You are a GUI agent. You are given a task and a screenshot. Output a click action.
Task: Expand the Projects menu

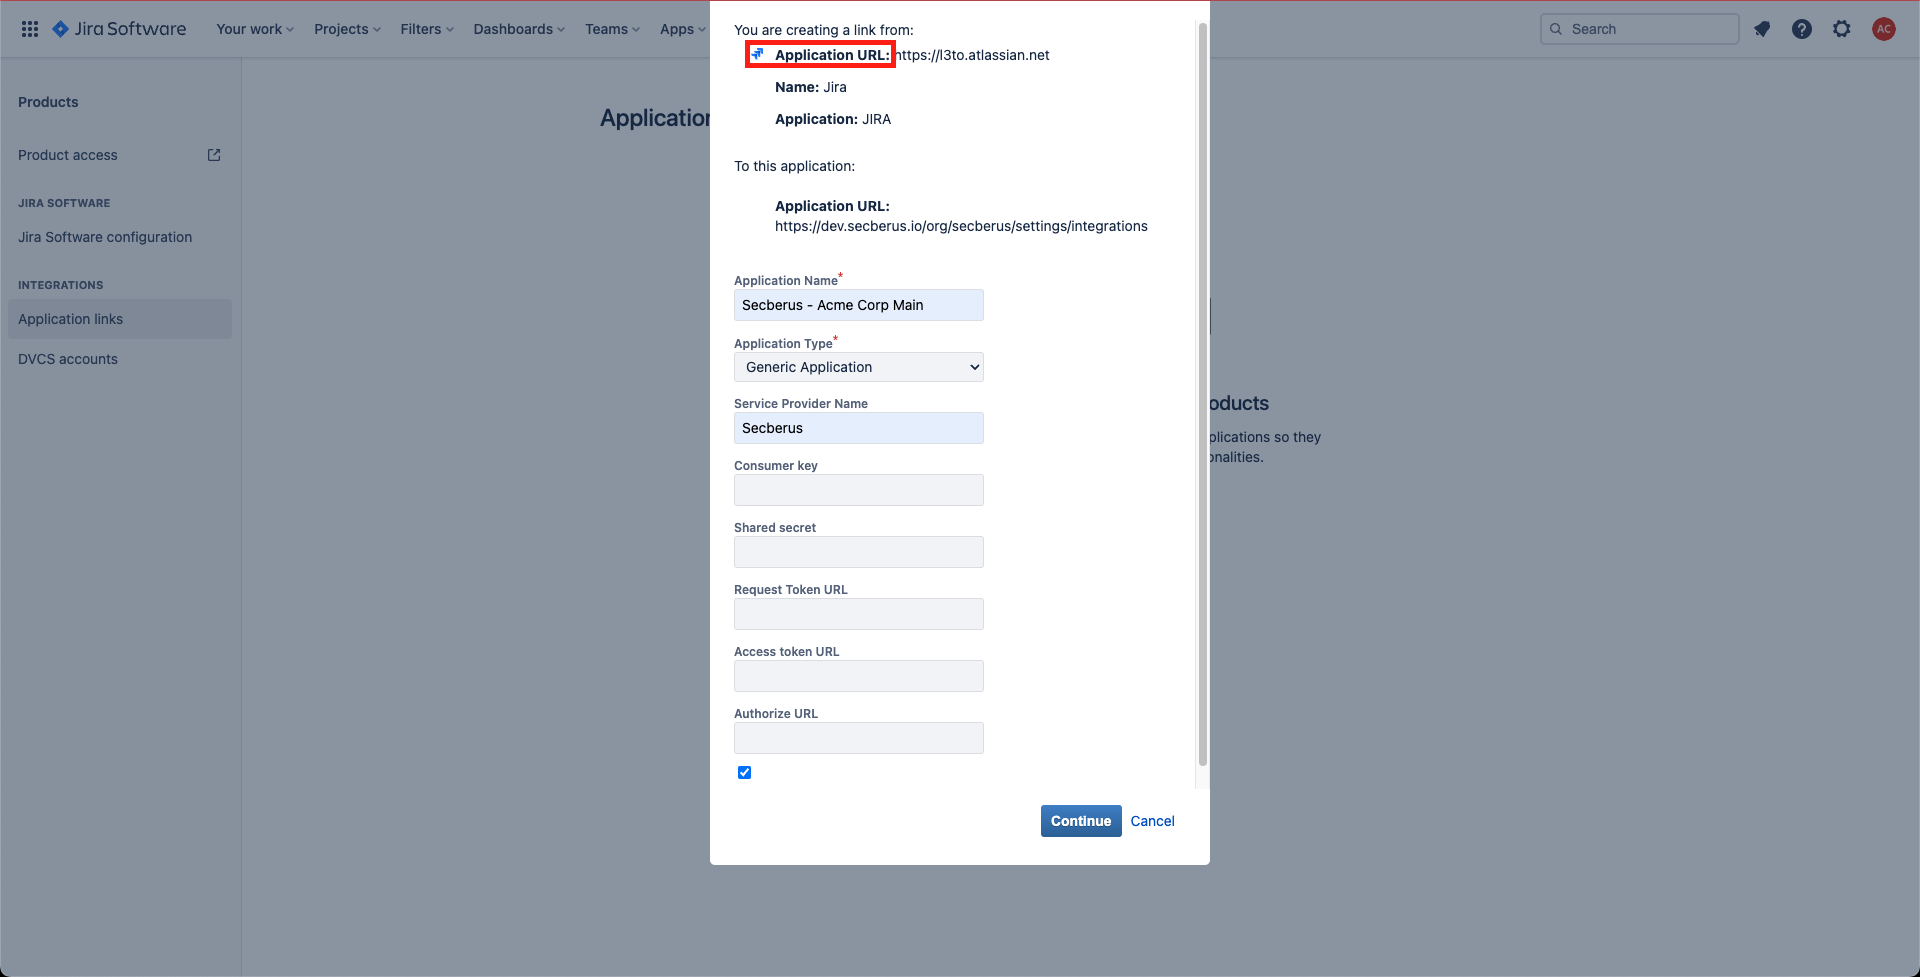click(x=347, y=29)
